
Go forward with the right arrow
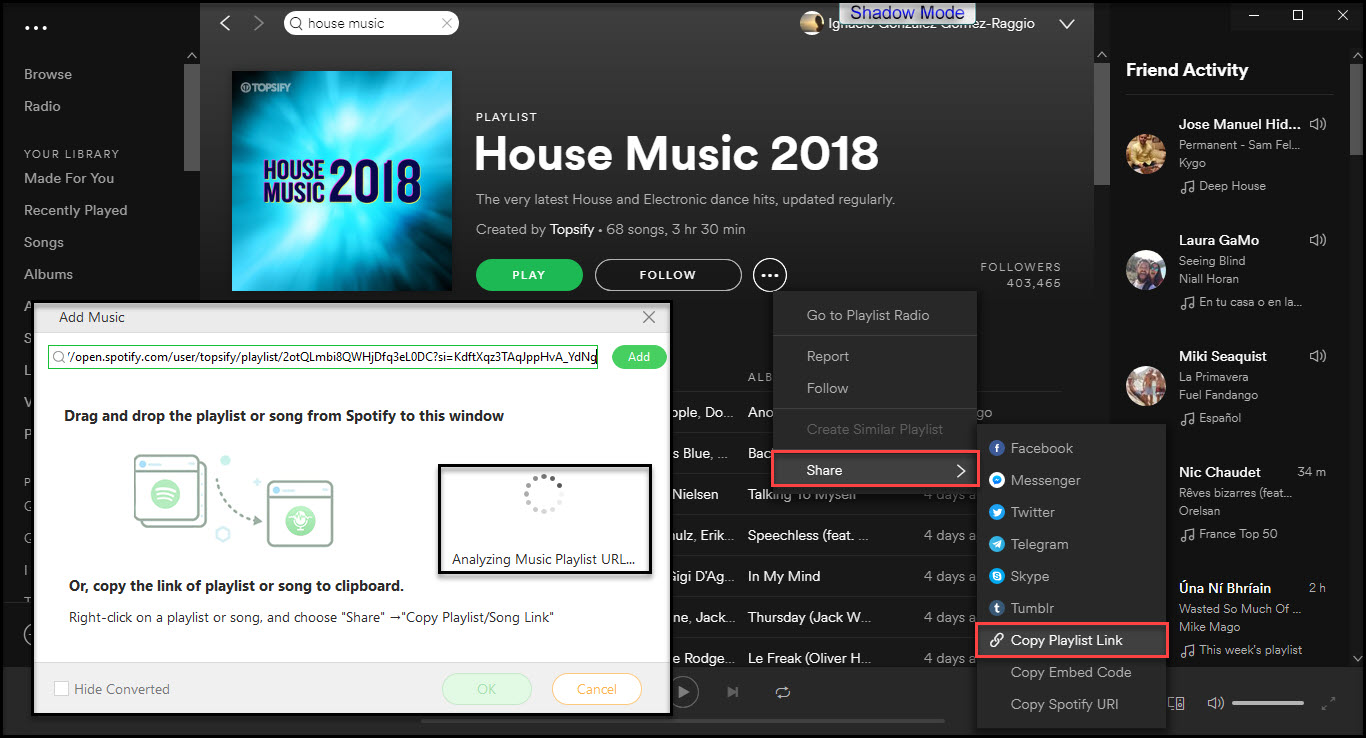pyautogui.click(x=259, y=23)
